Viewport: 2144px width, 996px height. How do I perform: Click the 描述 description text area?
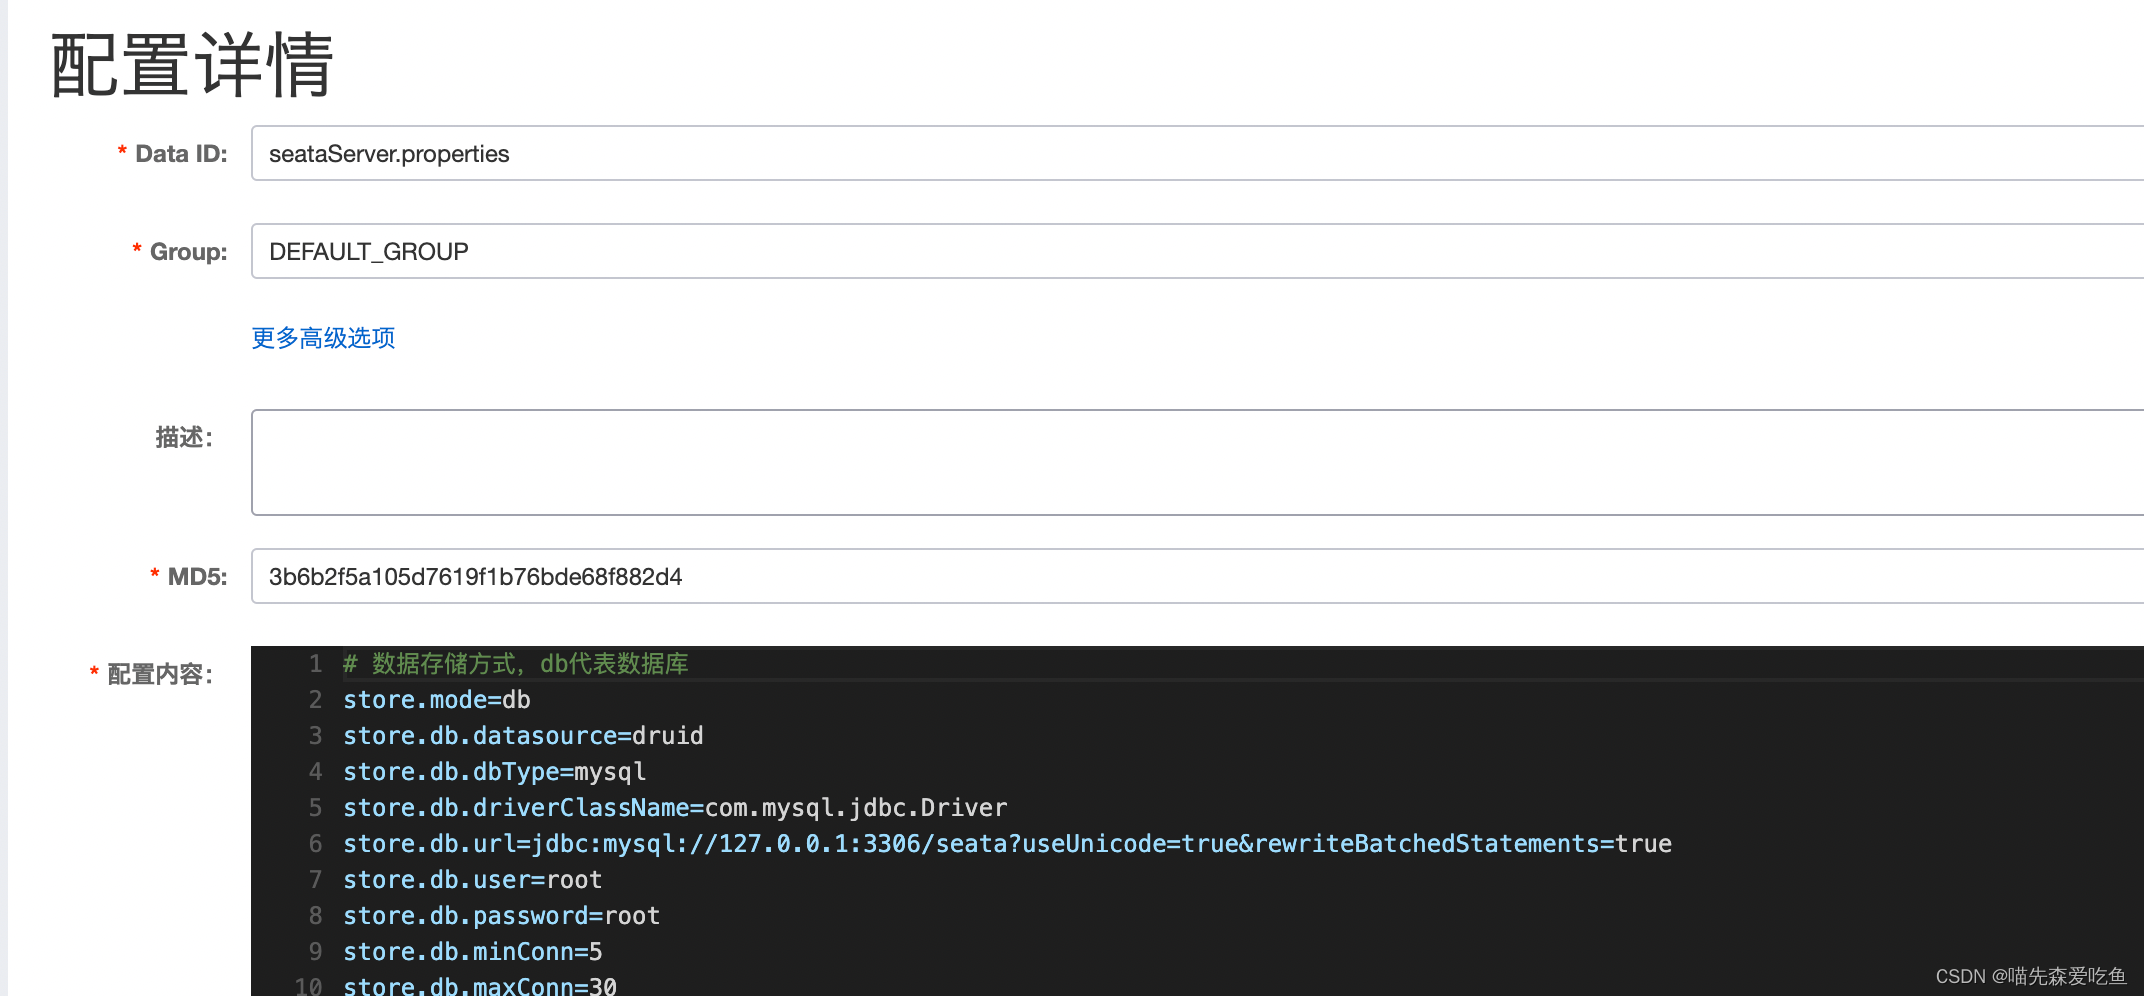coord(1197,462)
